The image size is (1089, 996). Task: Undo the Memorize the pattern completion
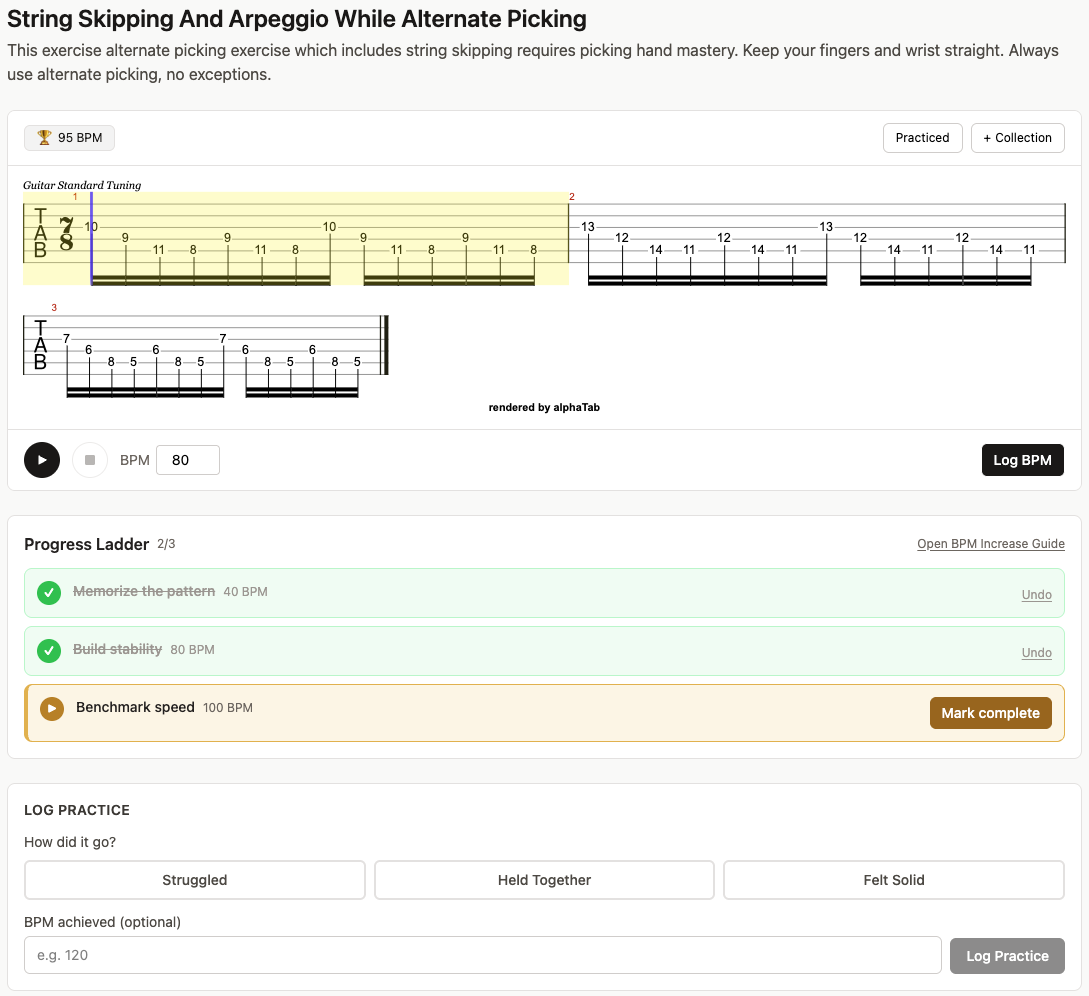pyautogui.click(x=1036, y=594)
